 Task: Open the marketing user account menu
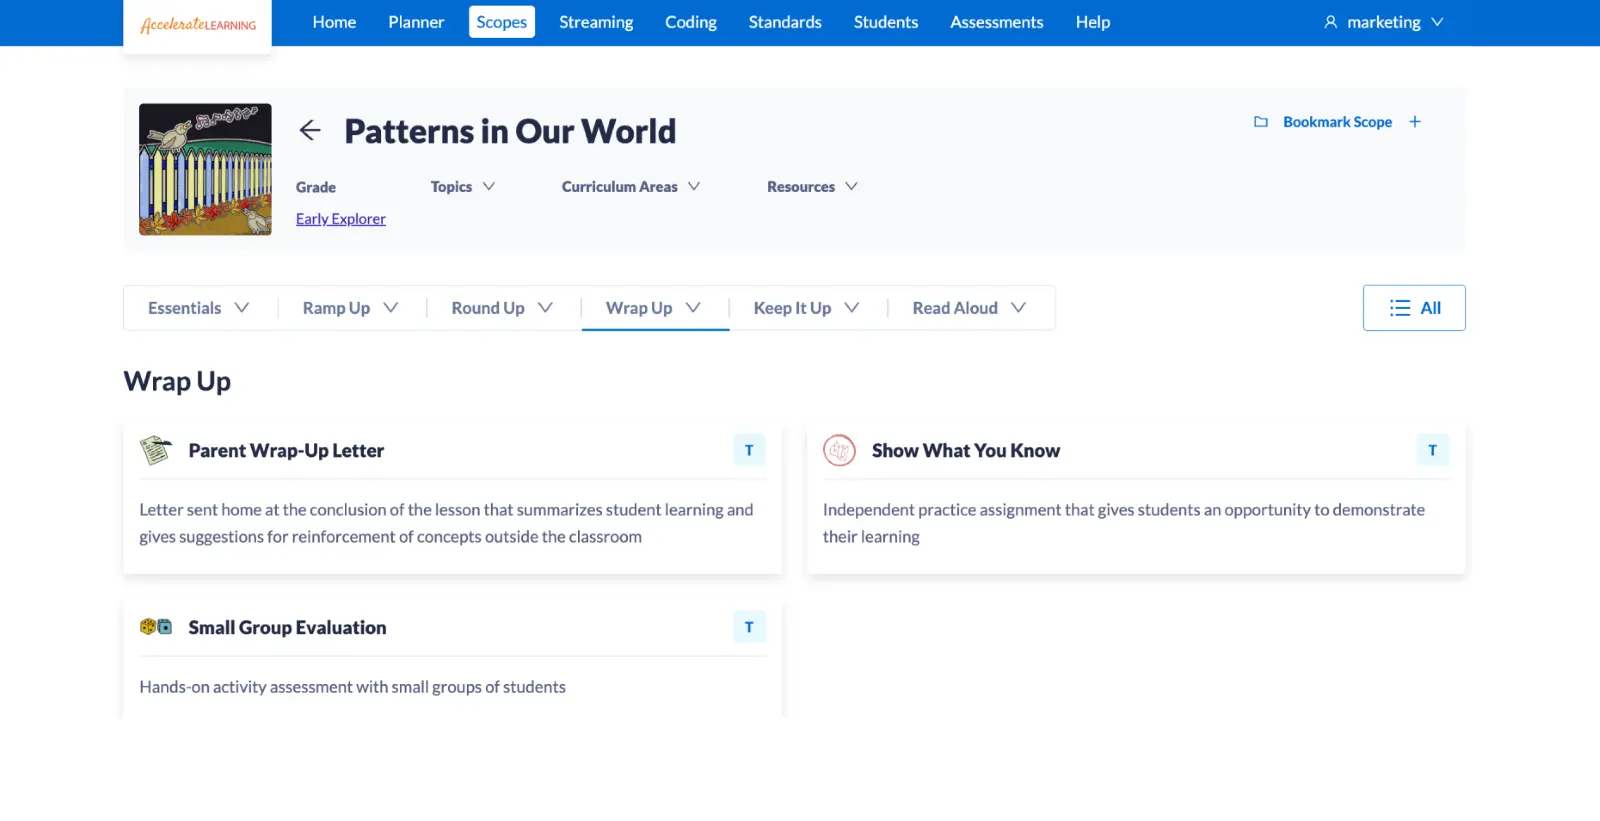(x=1383, y=22)
